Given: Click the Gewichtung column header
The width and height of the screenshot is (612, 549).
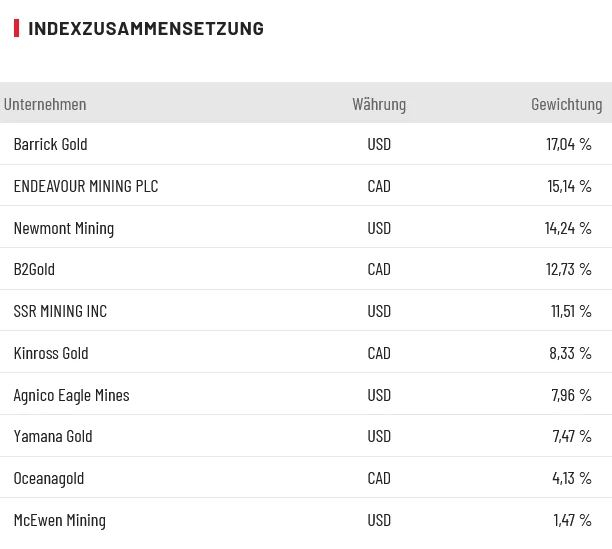Looking at the screenshot, I should 566,104.
